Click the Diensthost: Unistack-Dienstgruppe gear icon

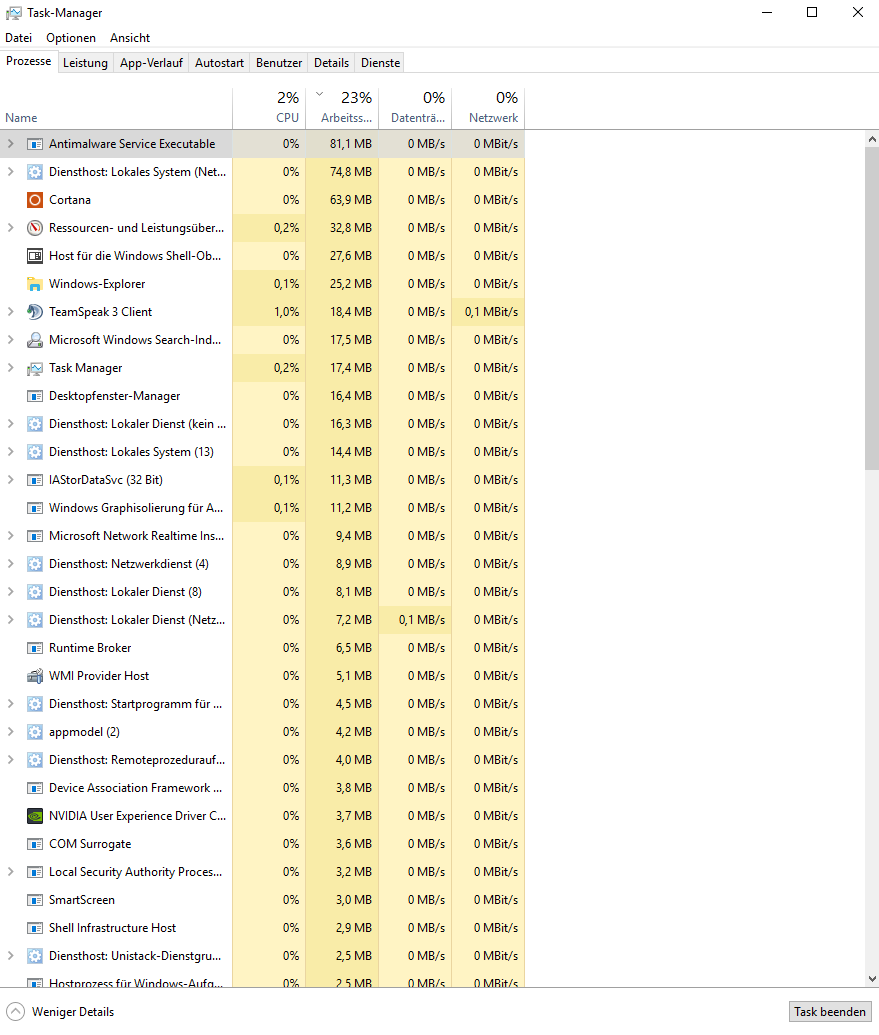click(35, 956)
